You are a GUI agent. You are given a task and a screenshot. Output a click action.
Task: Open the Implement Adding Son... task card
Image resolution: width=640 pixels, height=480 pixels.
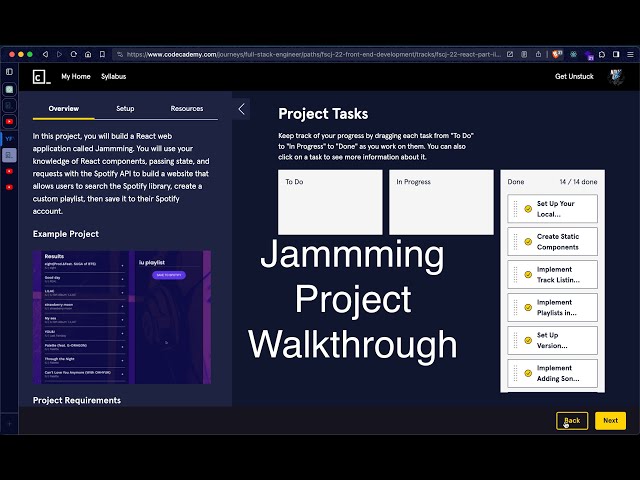coord(553,373)
